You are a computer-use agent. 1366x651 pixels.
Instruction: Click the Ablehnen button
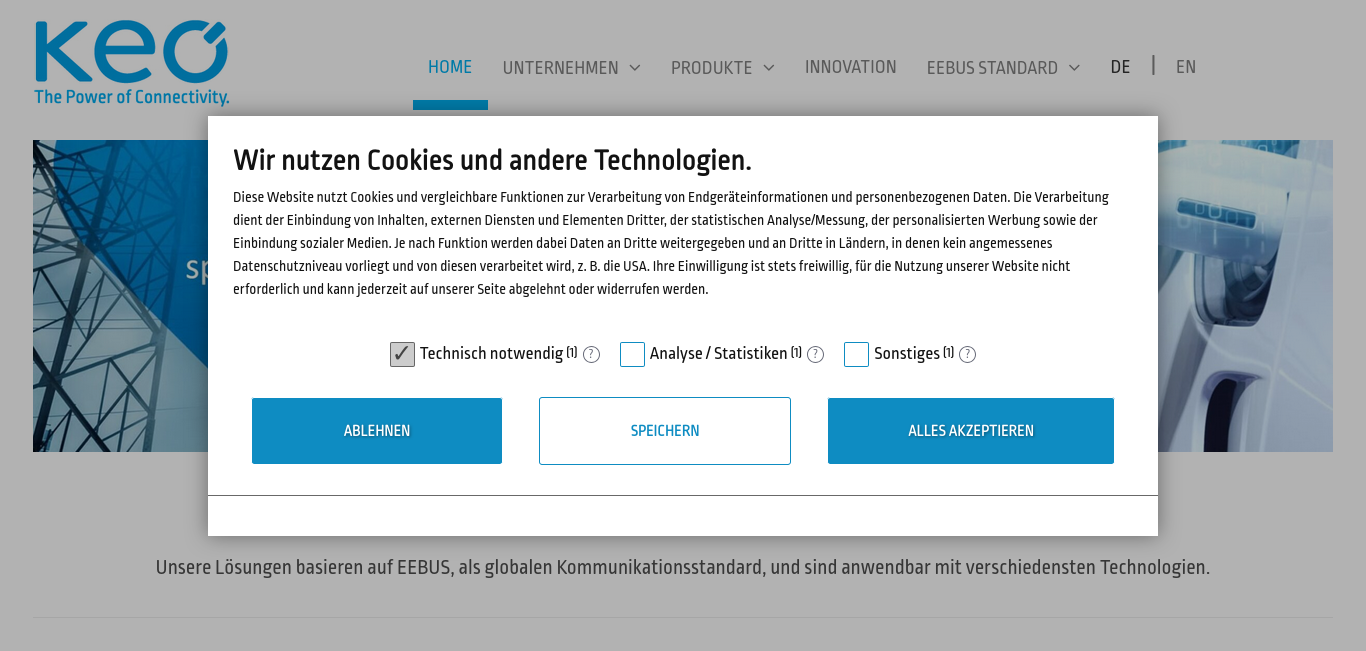377,431
